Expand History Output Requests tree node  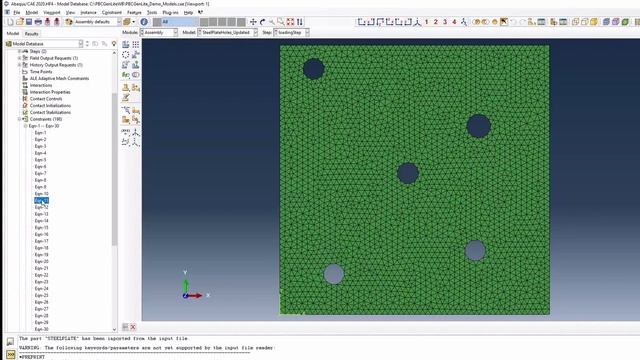pyautogui.click(x=19, y=65)
